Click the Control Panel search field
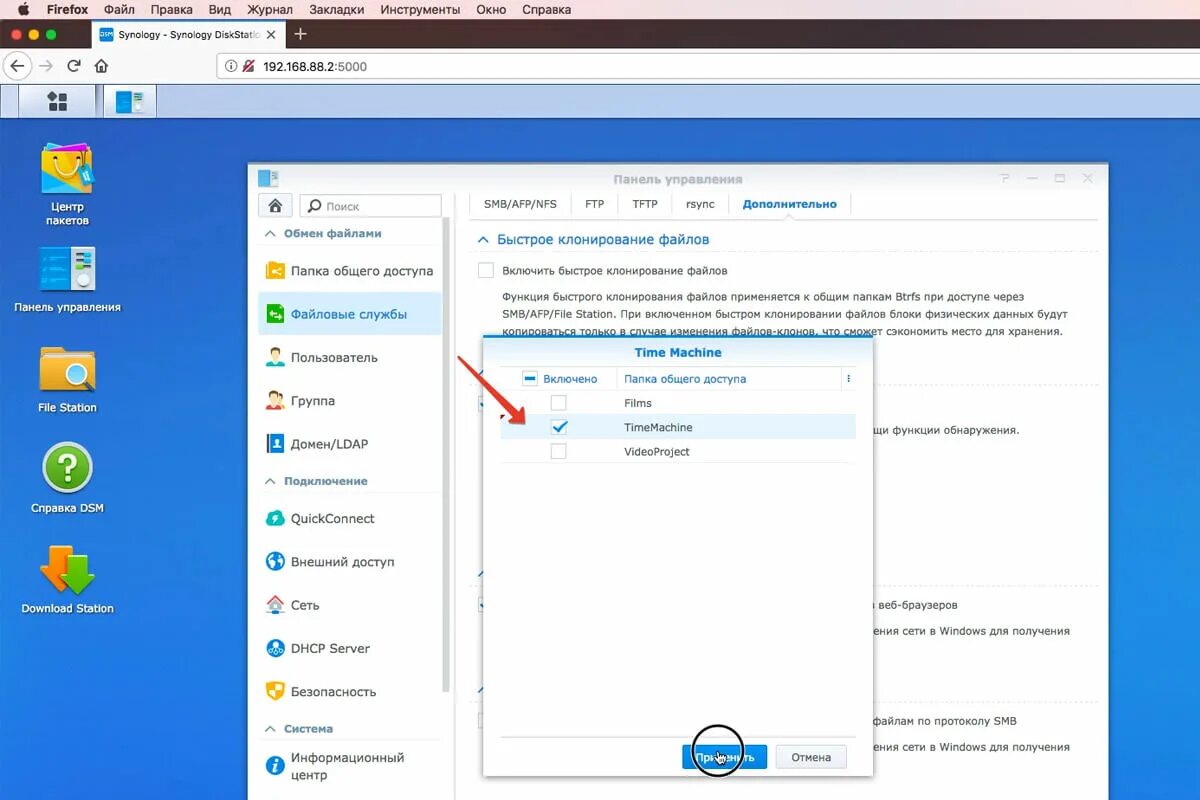 pos(371,205)
